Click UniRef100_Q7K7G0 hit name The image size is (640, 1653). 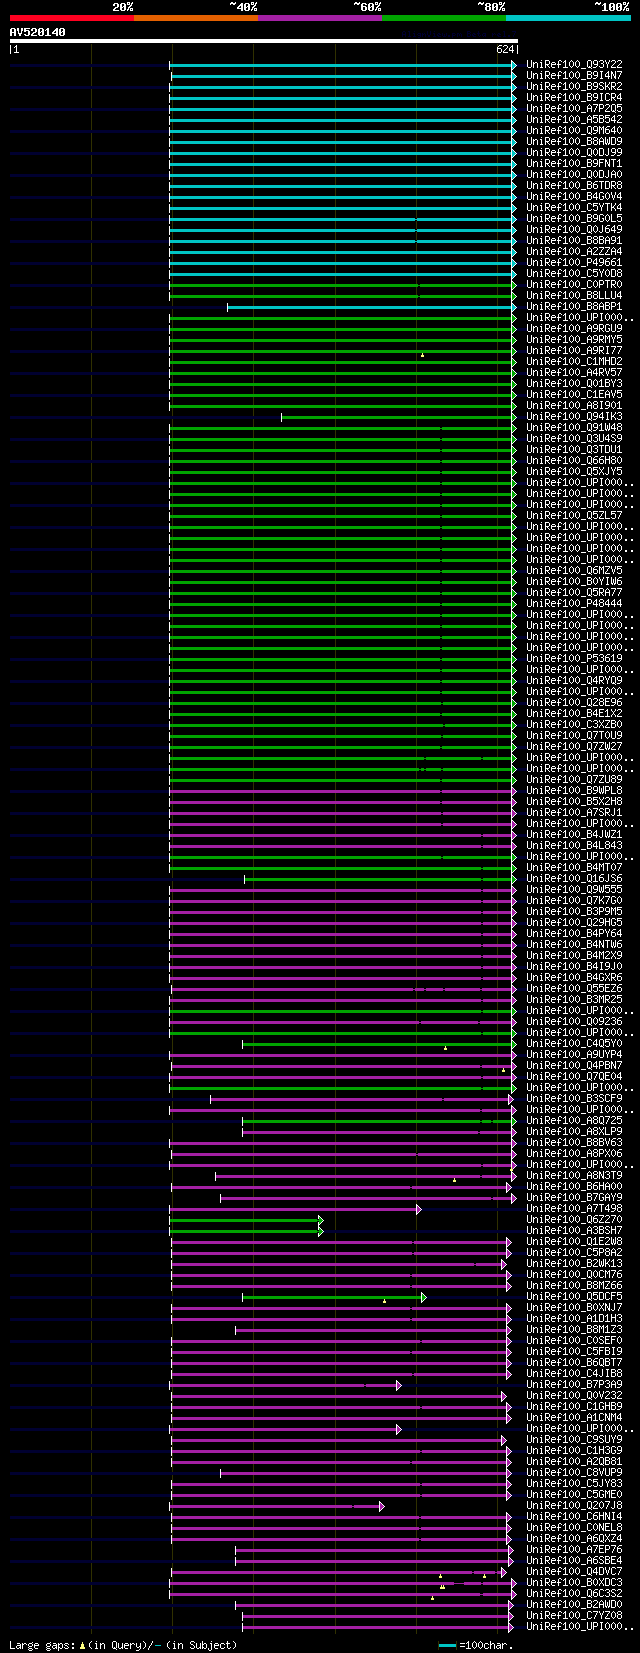click(574, 900)
